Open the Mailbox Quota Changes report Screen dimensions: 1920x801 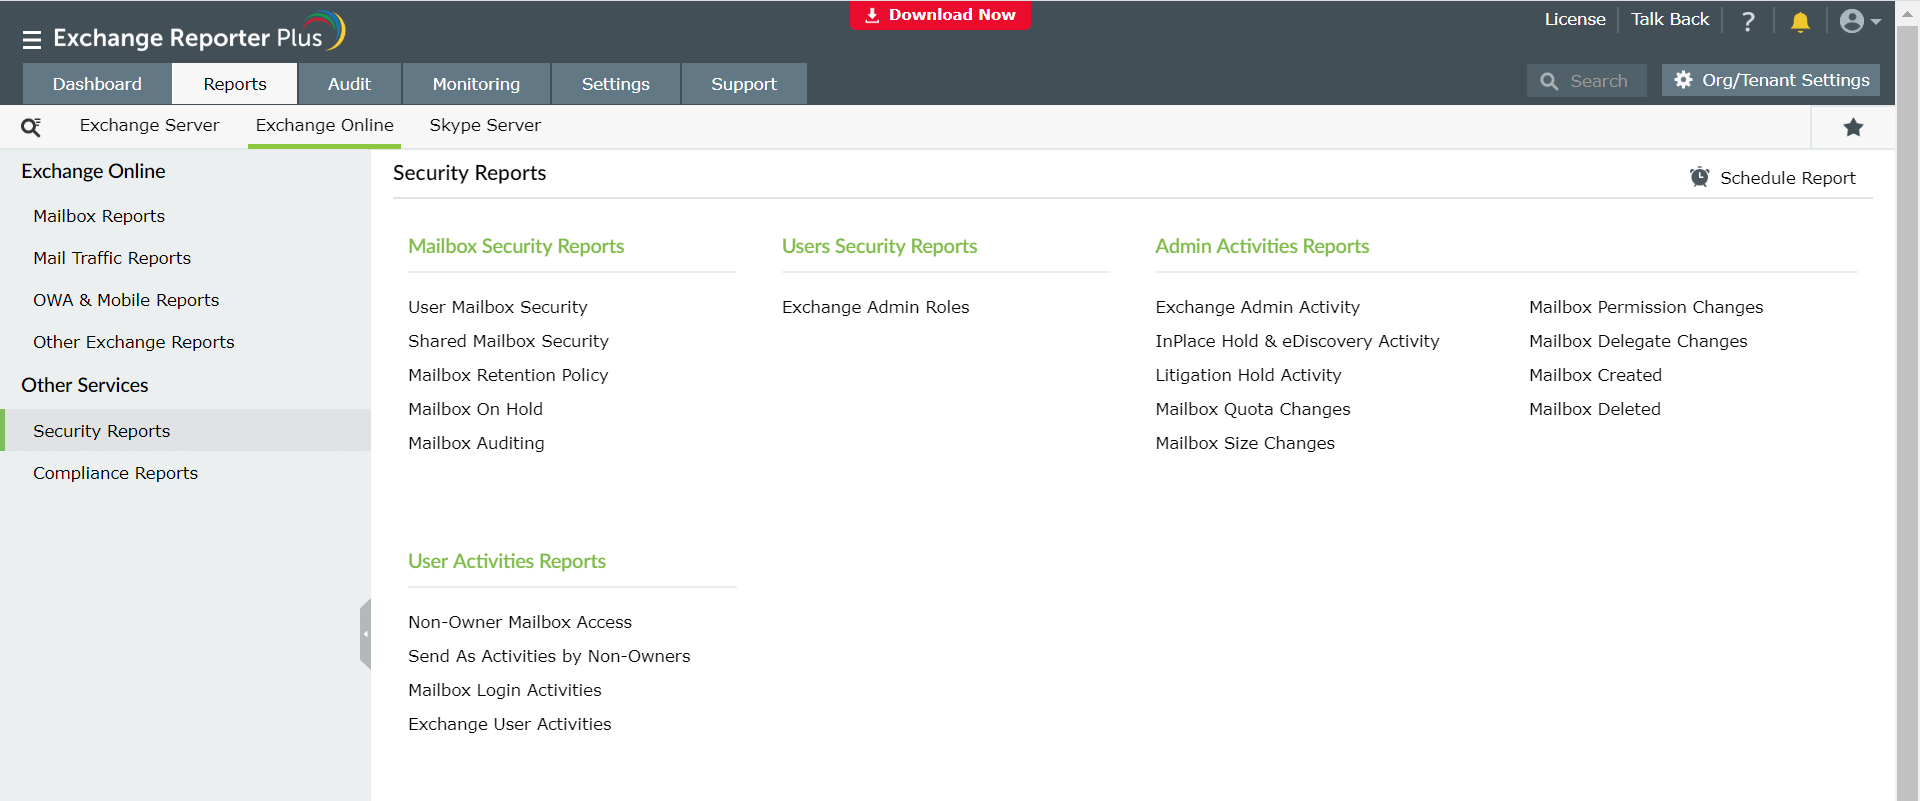tap(1253, 409)
